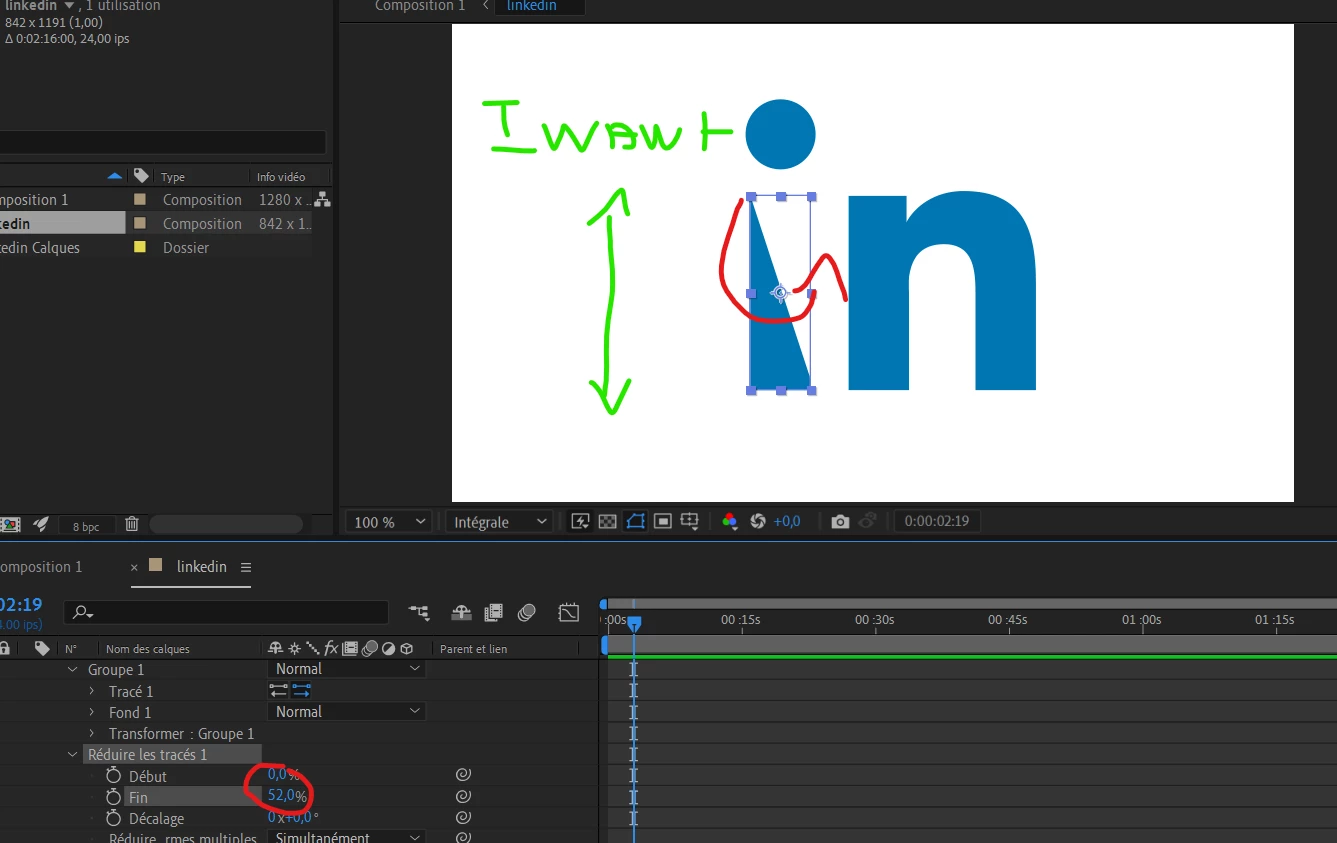This screenshot has width=1337, height=843.
Task: Click the Parent et lien column header
Action: (473, 649)
